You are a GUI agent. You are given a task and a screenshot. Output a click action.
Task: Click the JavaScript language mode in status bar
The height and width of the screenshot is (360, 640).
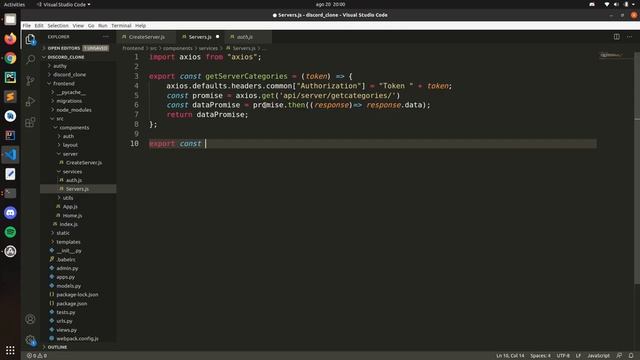click(x=598, y=356)
